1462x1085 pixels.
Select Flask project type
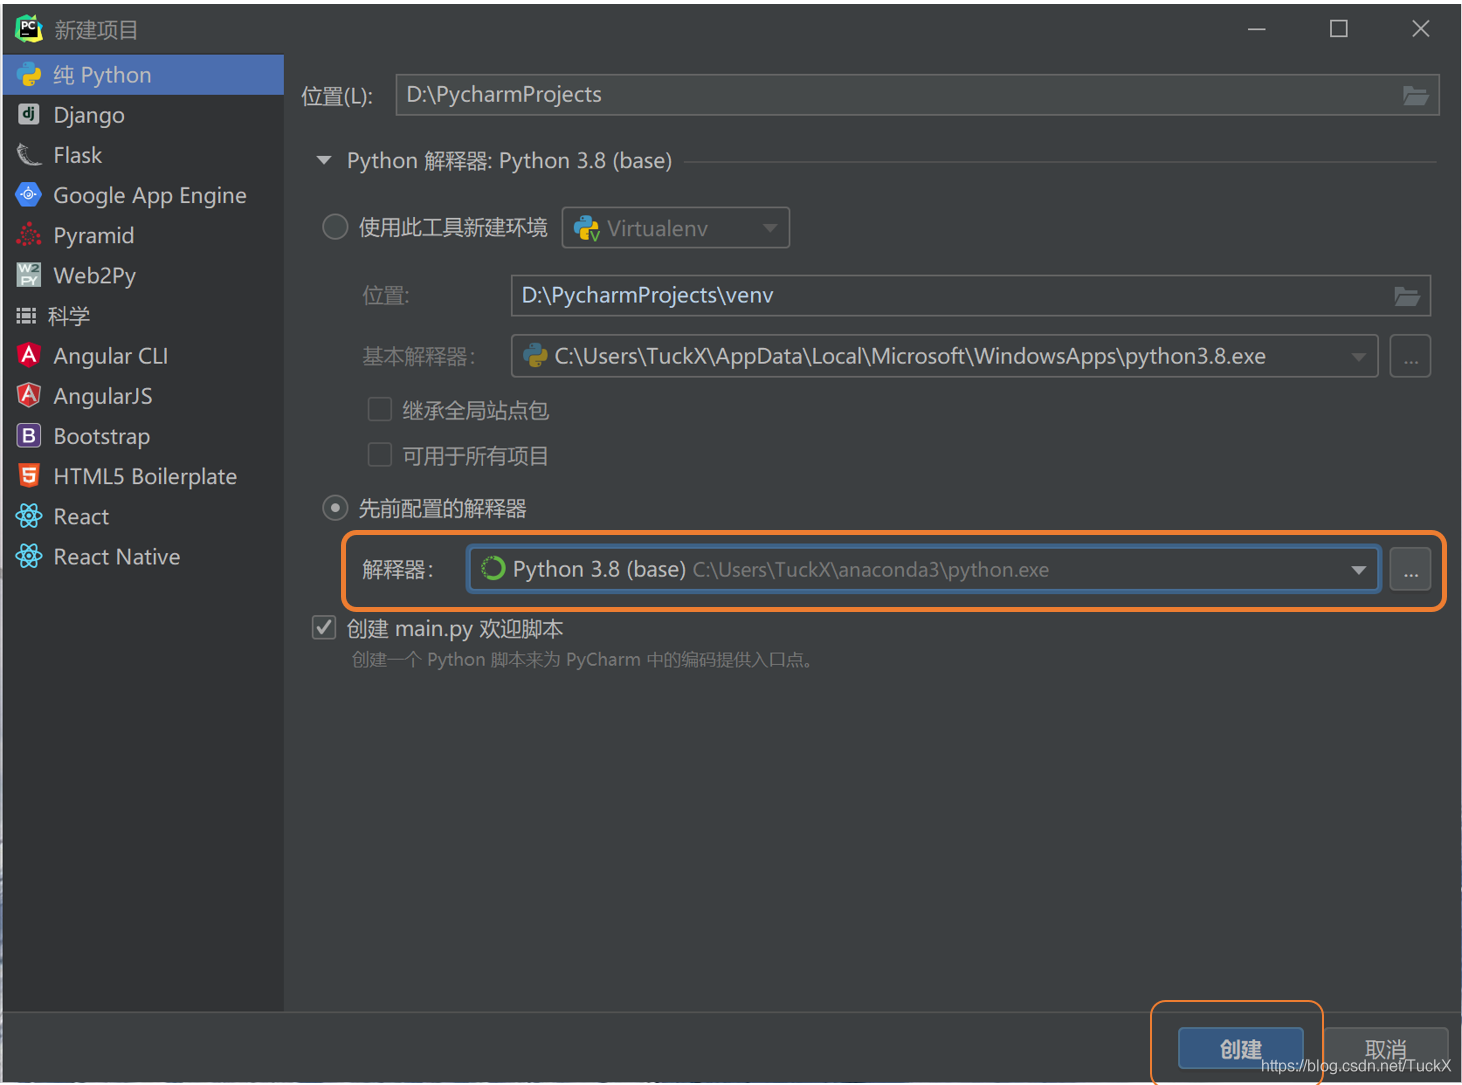point(143,155)
